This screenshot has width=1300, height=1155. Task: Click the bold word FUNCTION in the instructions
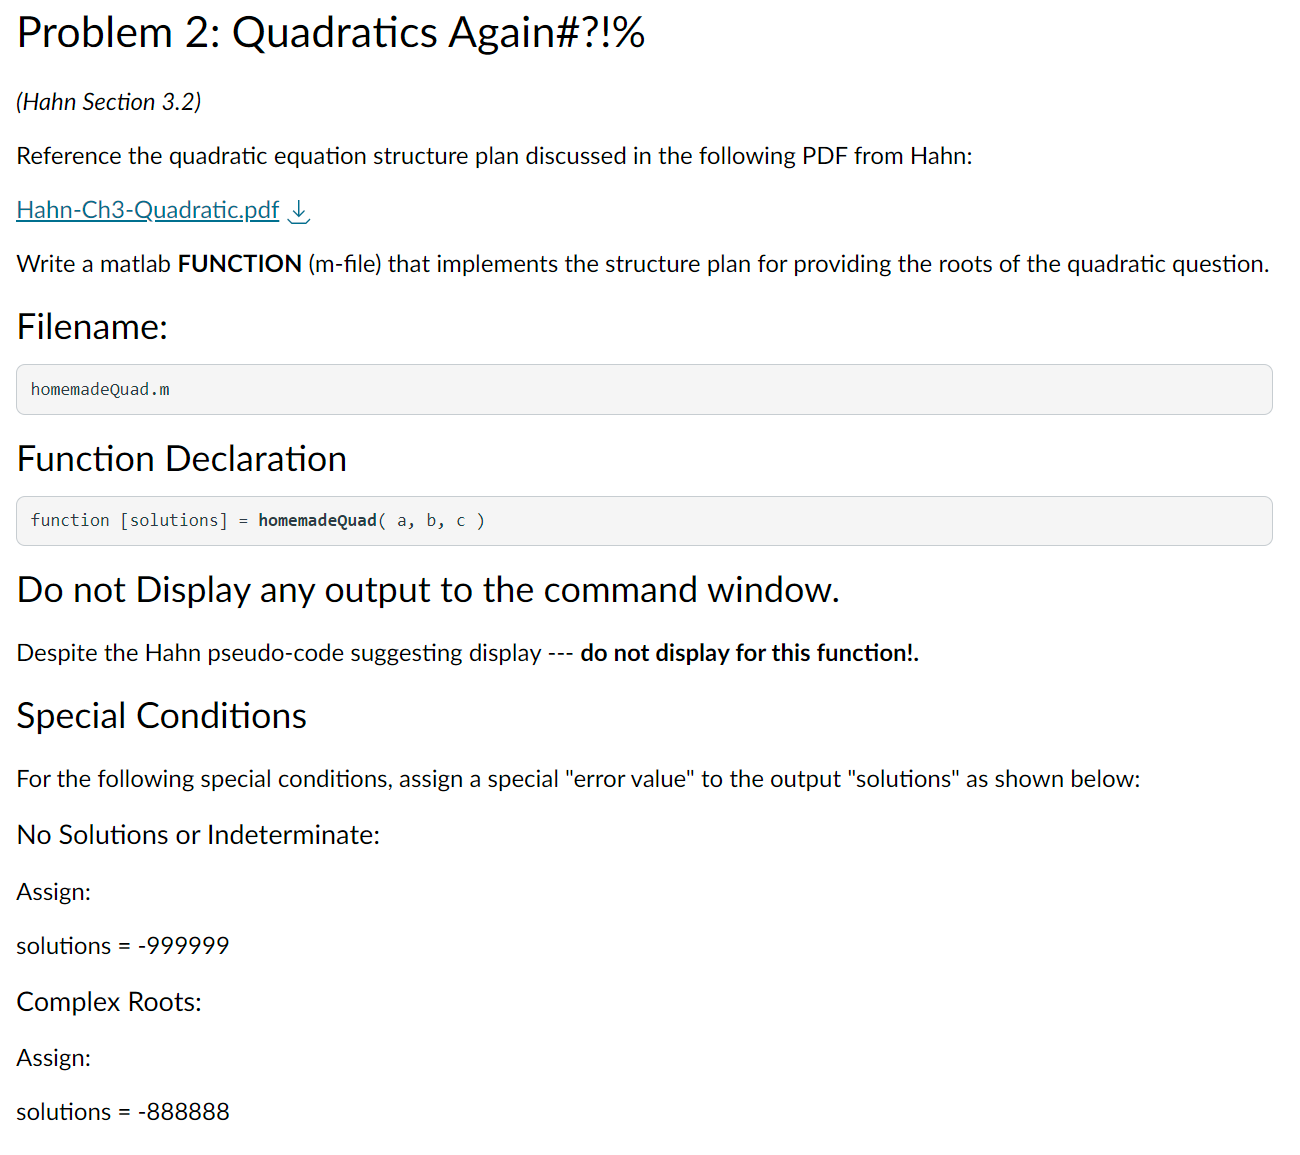pos(240,264)
